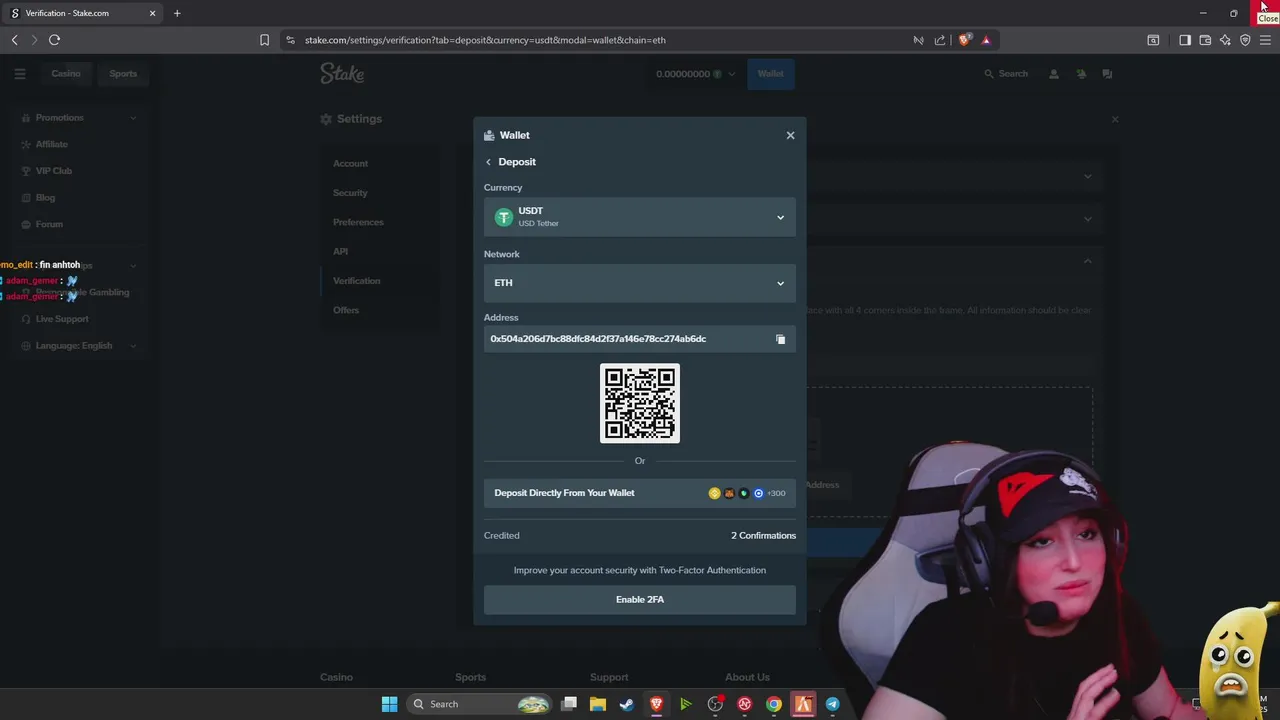Bookmark this page in Brave
The image size is (1280, 720).
tap(264, 40)
